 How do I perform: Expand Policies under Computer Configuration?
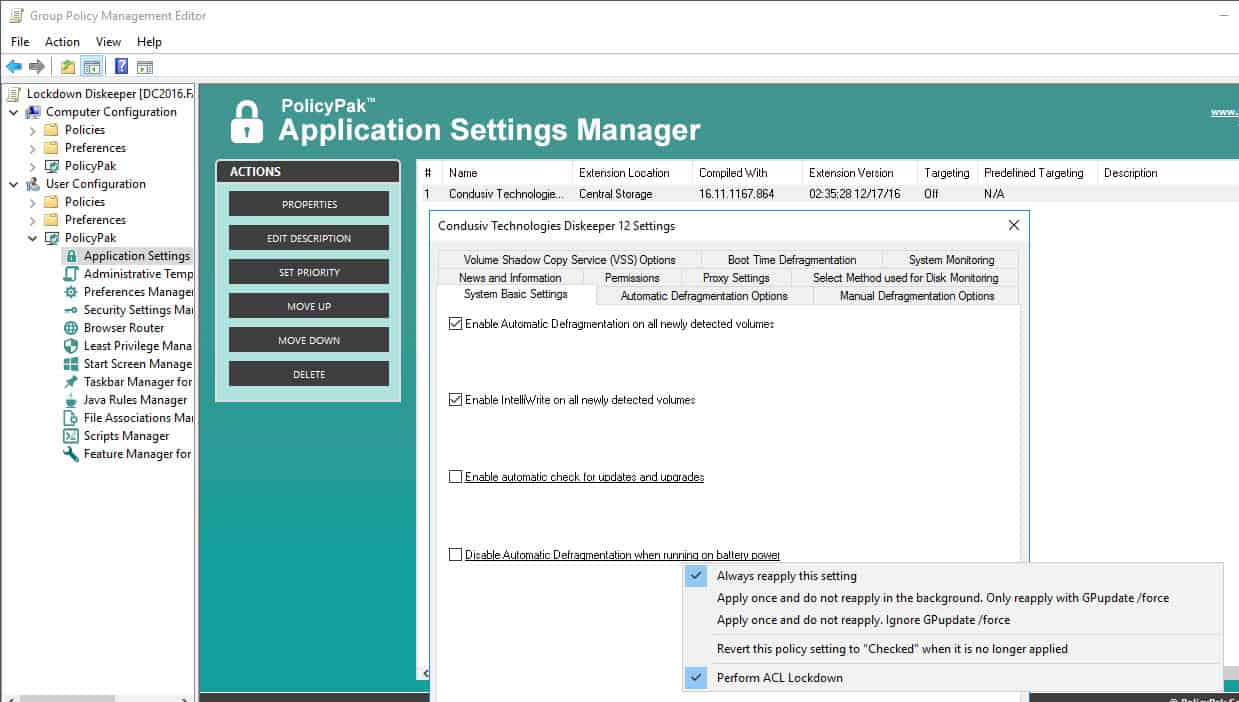point(33,130)
